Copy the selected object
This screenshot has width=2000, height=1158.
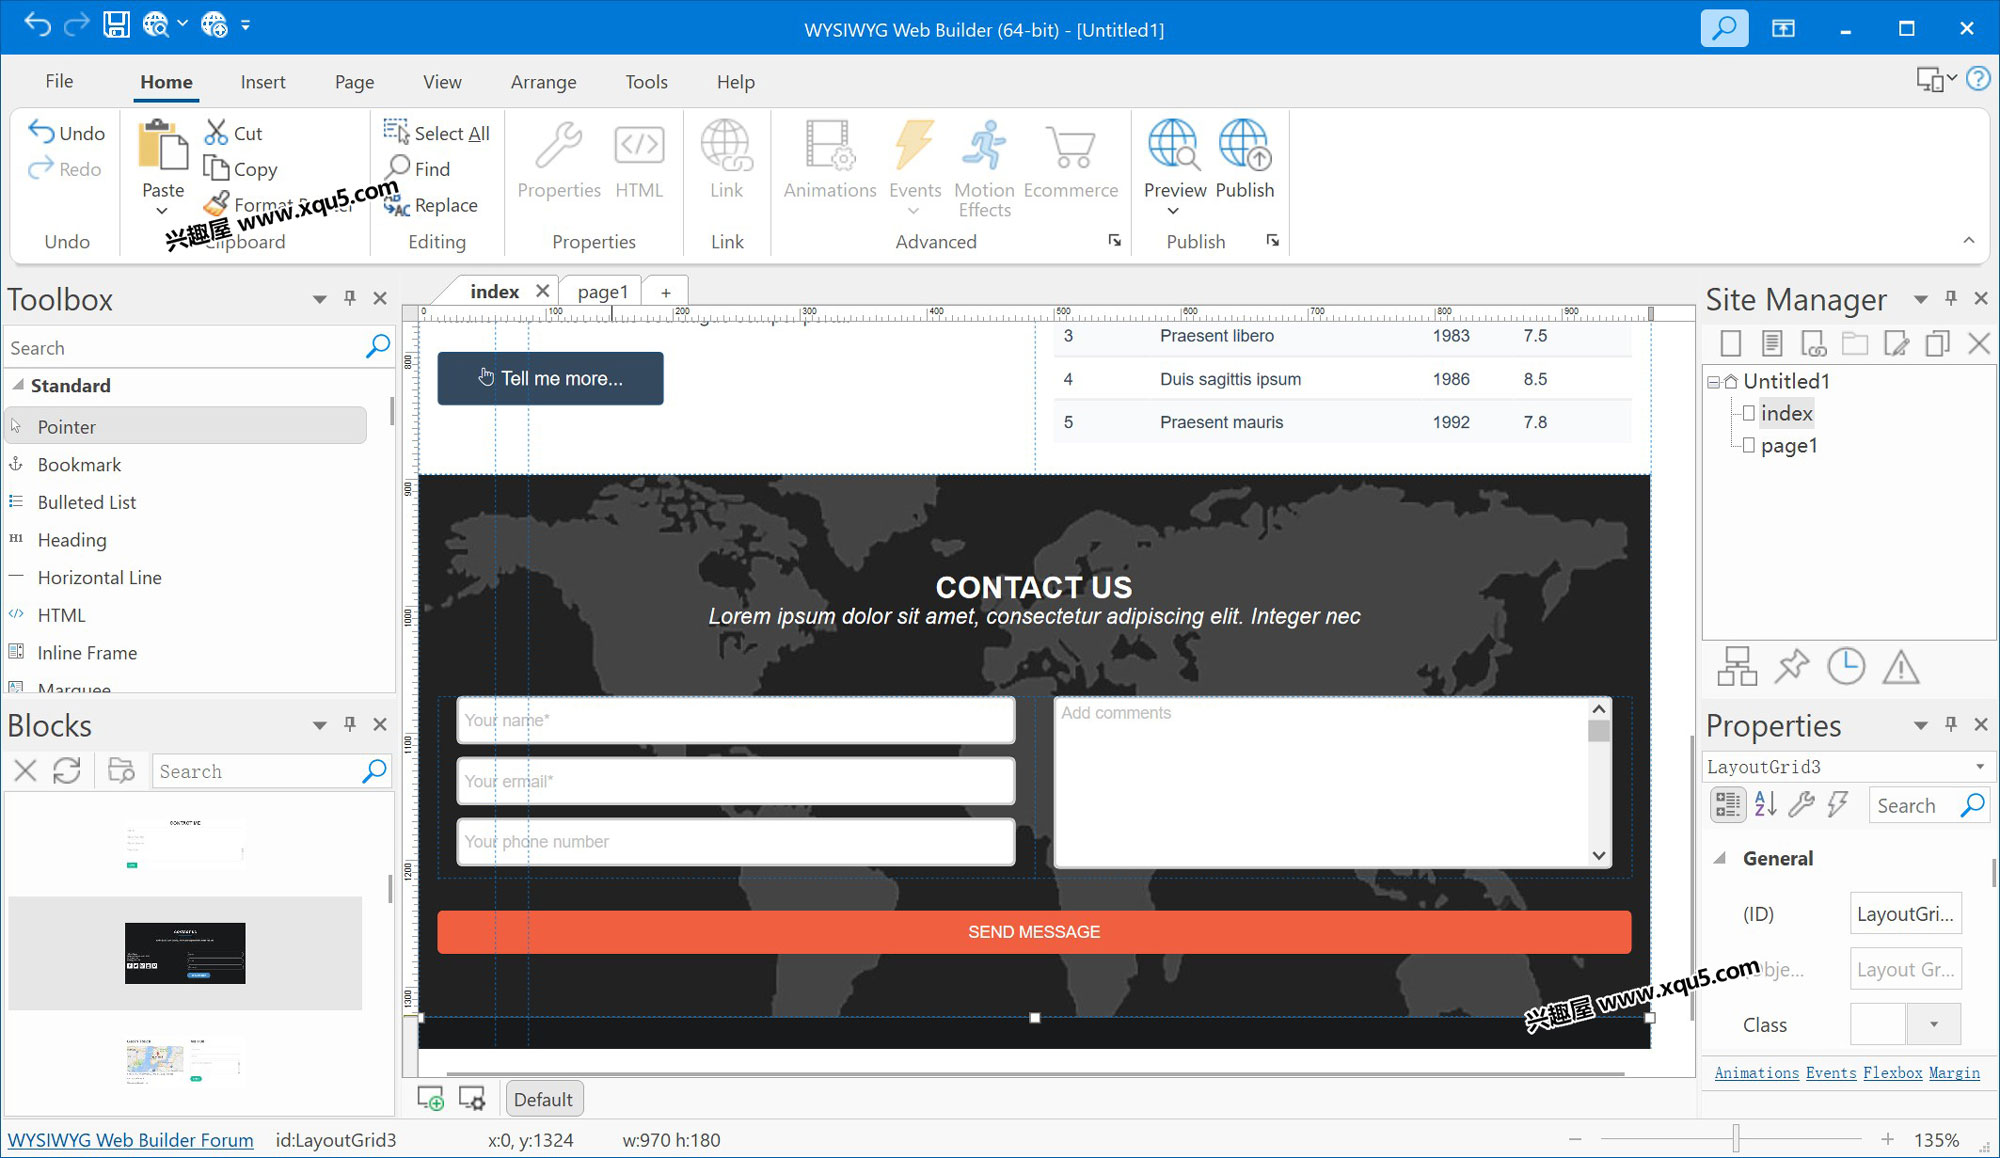tap(241, 169)
